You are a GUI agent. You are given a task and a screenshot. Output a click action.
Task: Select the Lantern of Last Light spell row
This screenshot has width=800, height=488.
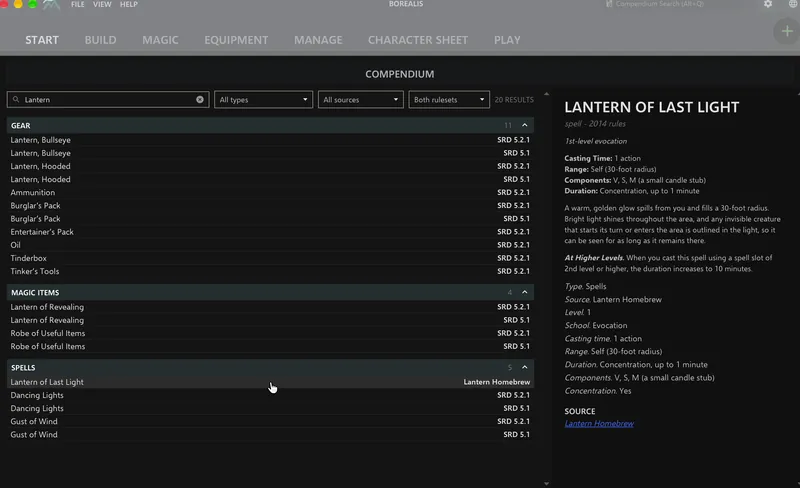click(270, 382)
